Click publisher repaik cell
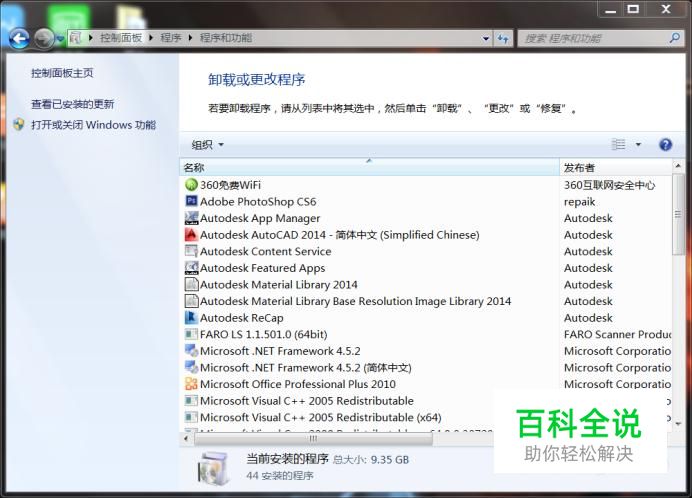This screenshot has width=692, height=498. [579, 202]
